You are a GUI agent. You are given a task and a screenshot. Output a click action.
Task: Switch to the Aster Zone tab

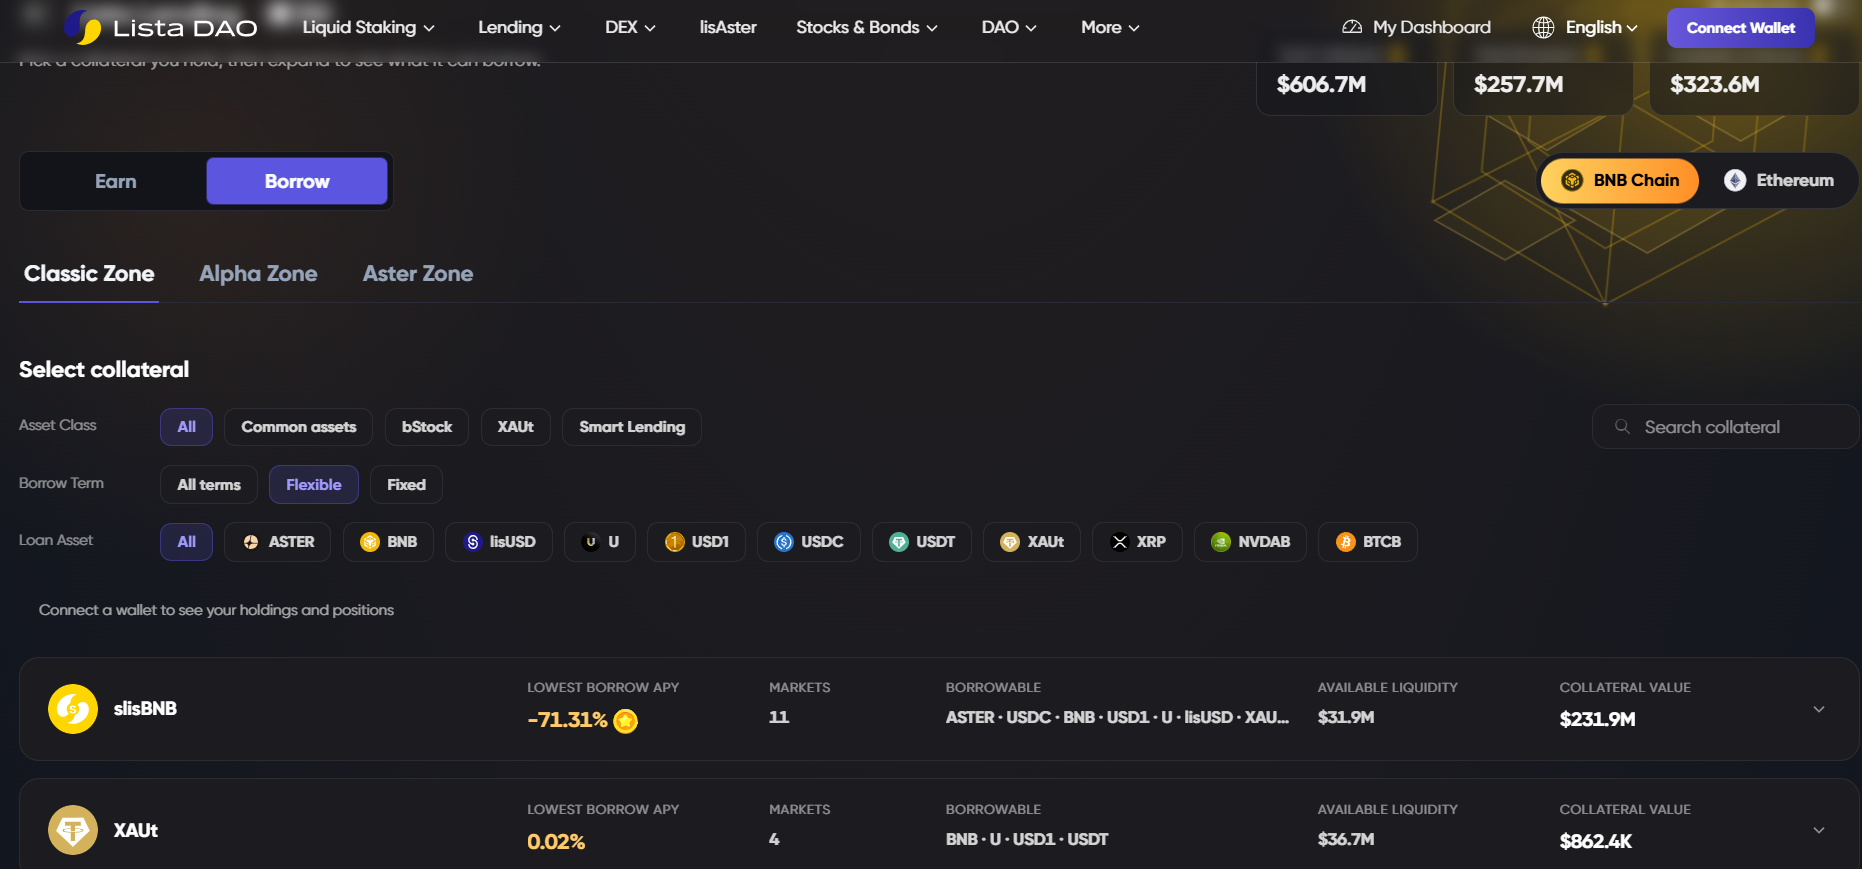tap(418, 274)
